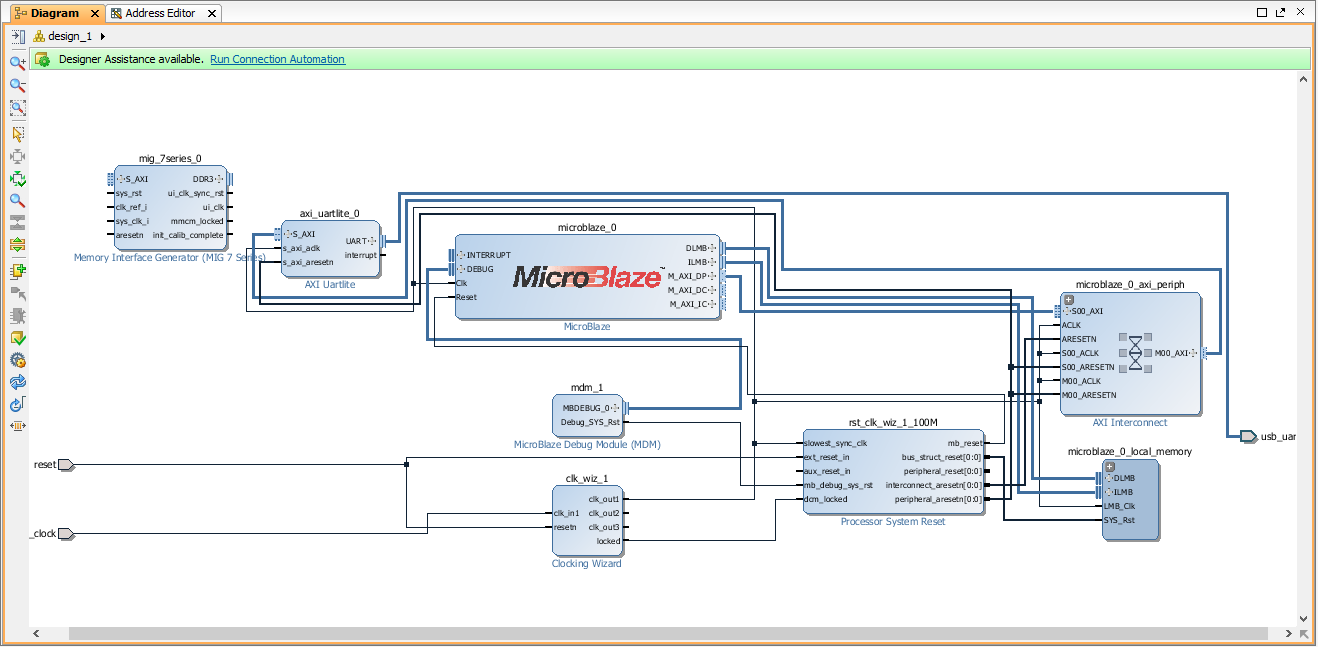The image size is (1318, 647).
Task: Select the Clocking Wizard block label
Action: (x=587, y=564)
